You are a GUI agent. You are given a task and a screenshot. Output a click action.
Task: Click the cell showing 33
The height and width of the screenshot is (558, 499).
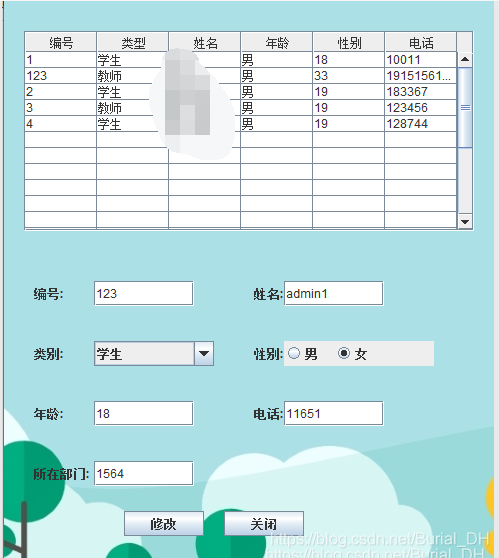tap(348, 76)
